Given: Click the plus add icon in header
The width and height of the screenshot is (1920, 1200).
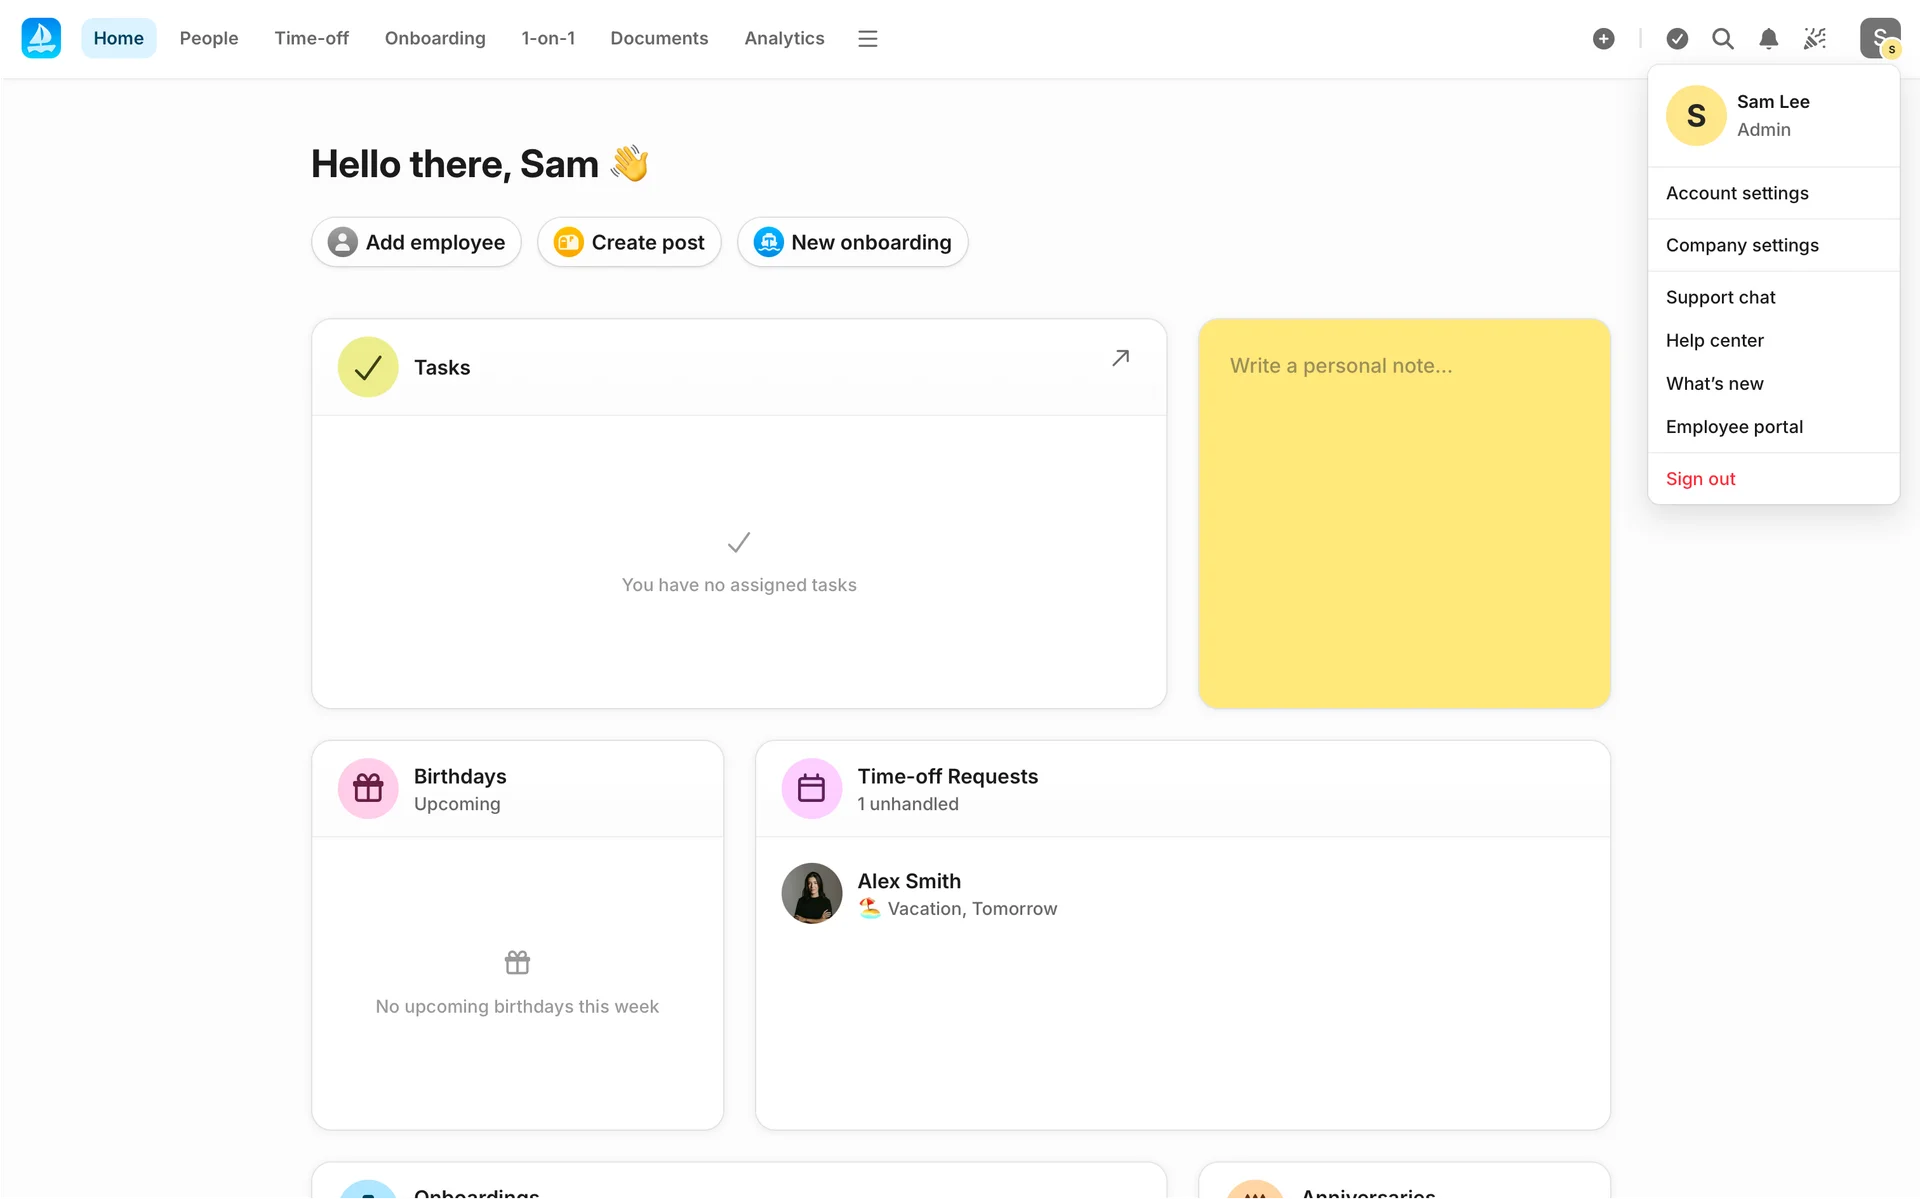Looking at the screenshot, I should pos(1603,38).
